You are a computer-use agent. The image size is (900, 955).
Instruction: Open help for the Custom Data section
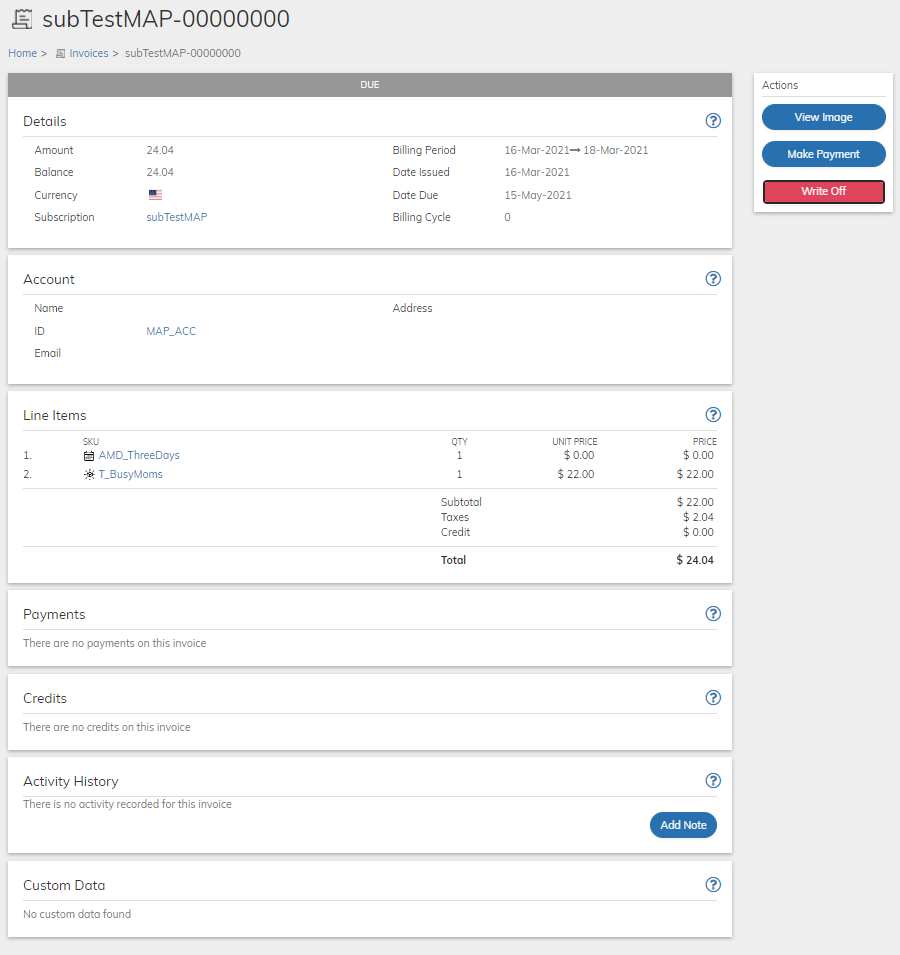click(x=712, y=885)
